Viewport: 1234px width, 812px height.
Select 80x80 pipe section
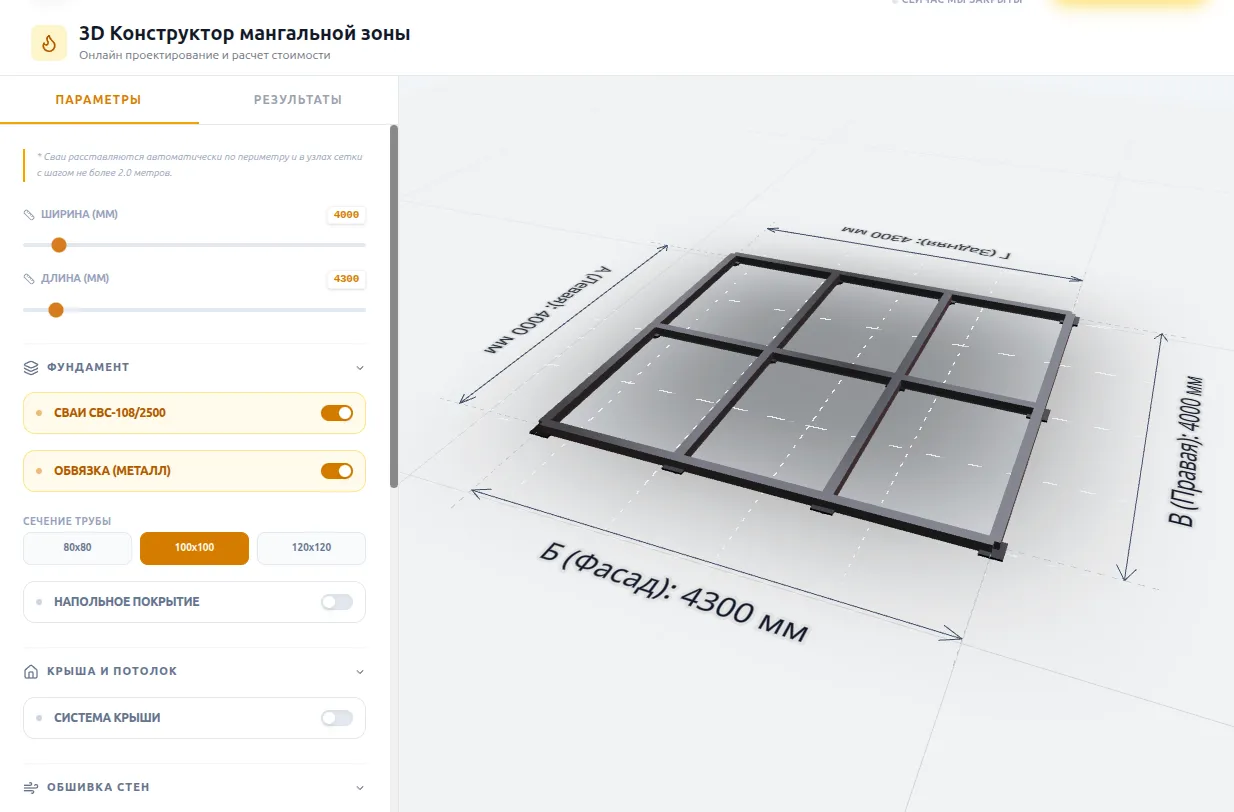pos(78,548)
